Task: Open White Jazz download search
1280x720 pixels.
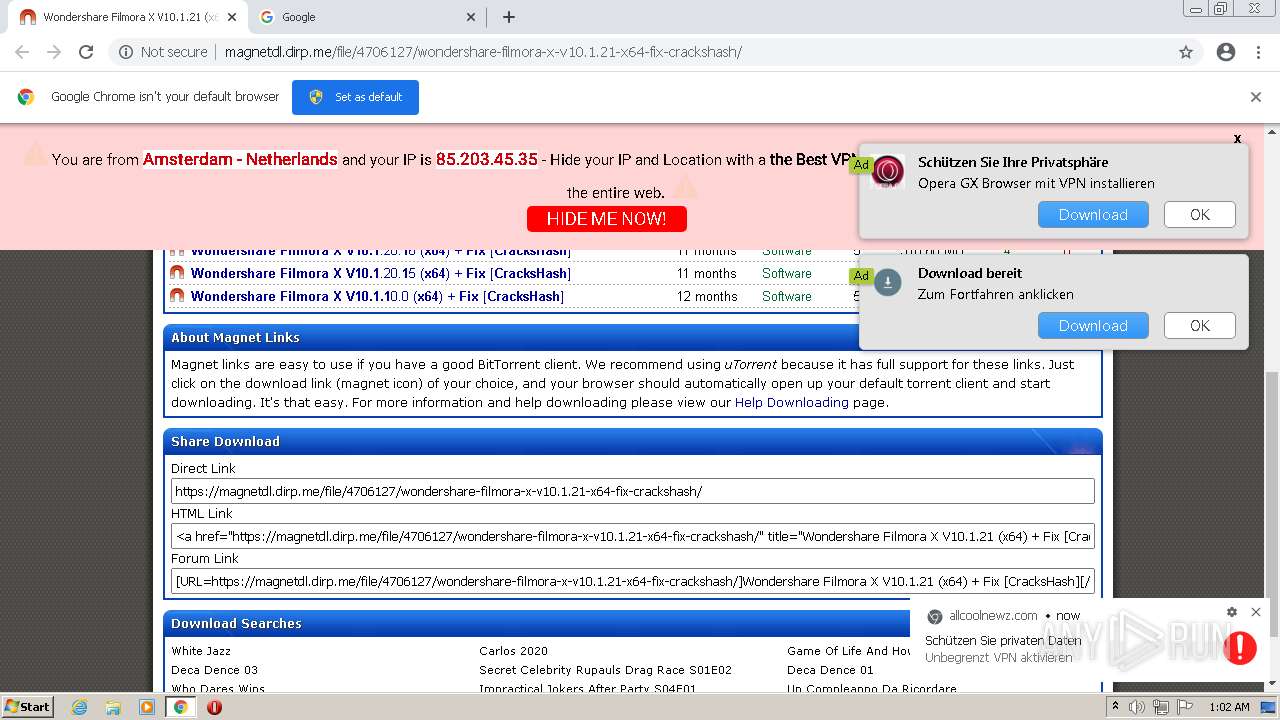Action: point(201,651)
